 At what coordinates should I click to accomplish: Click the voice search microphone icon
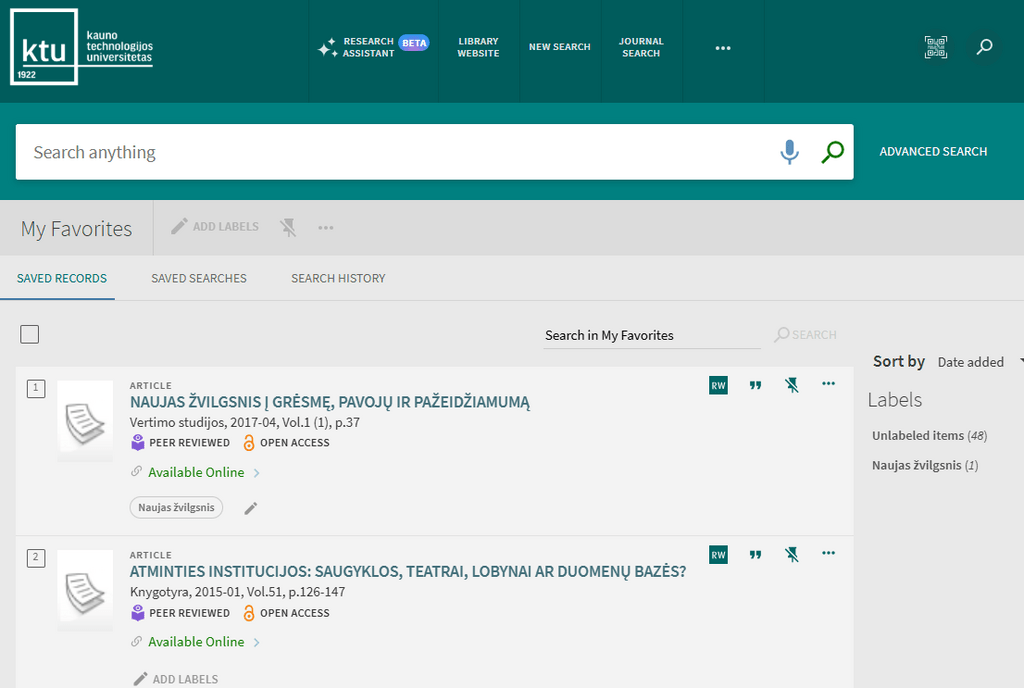(789, 152)
